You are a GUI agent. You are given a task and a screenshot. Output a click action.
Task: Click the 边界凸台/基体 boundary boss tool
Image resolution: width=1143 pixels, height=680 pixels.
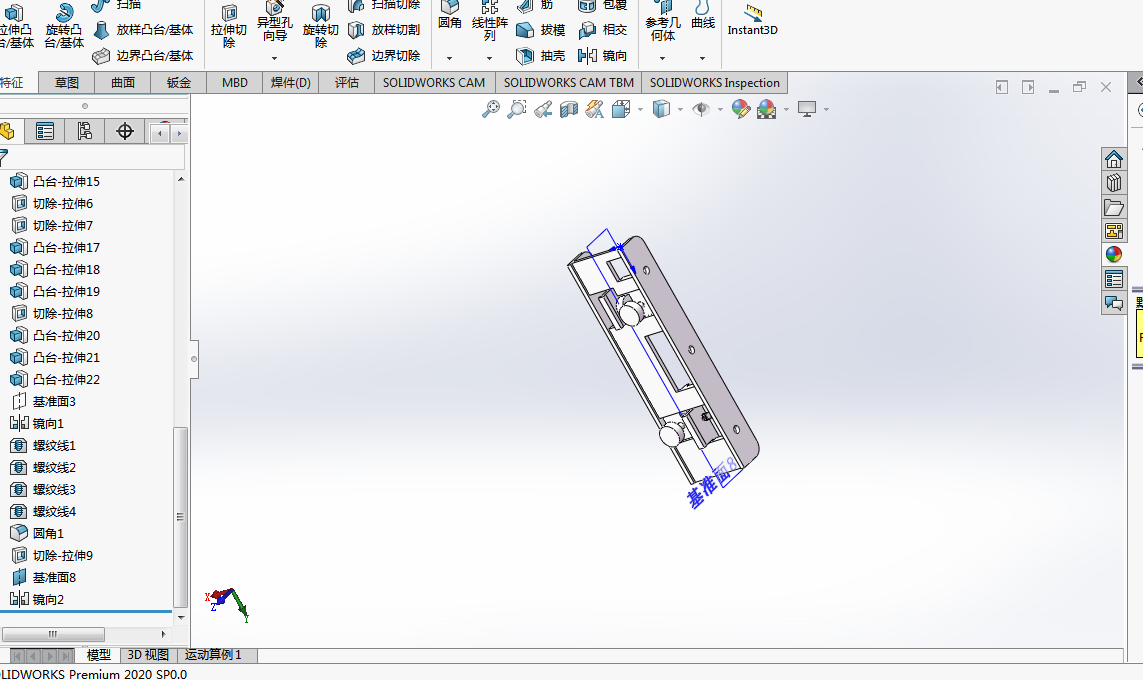pos(144,55)
